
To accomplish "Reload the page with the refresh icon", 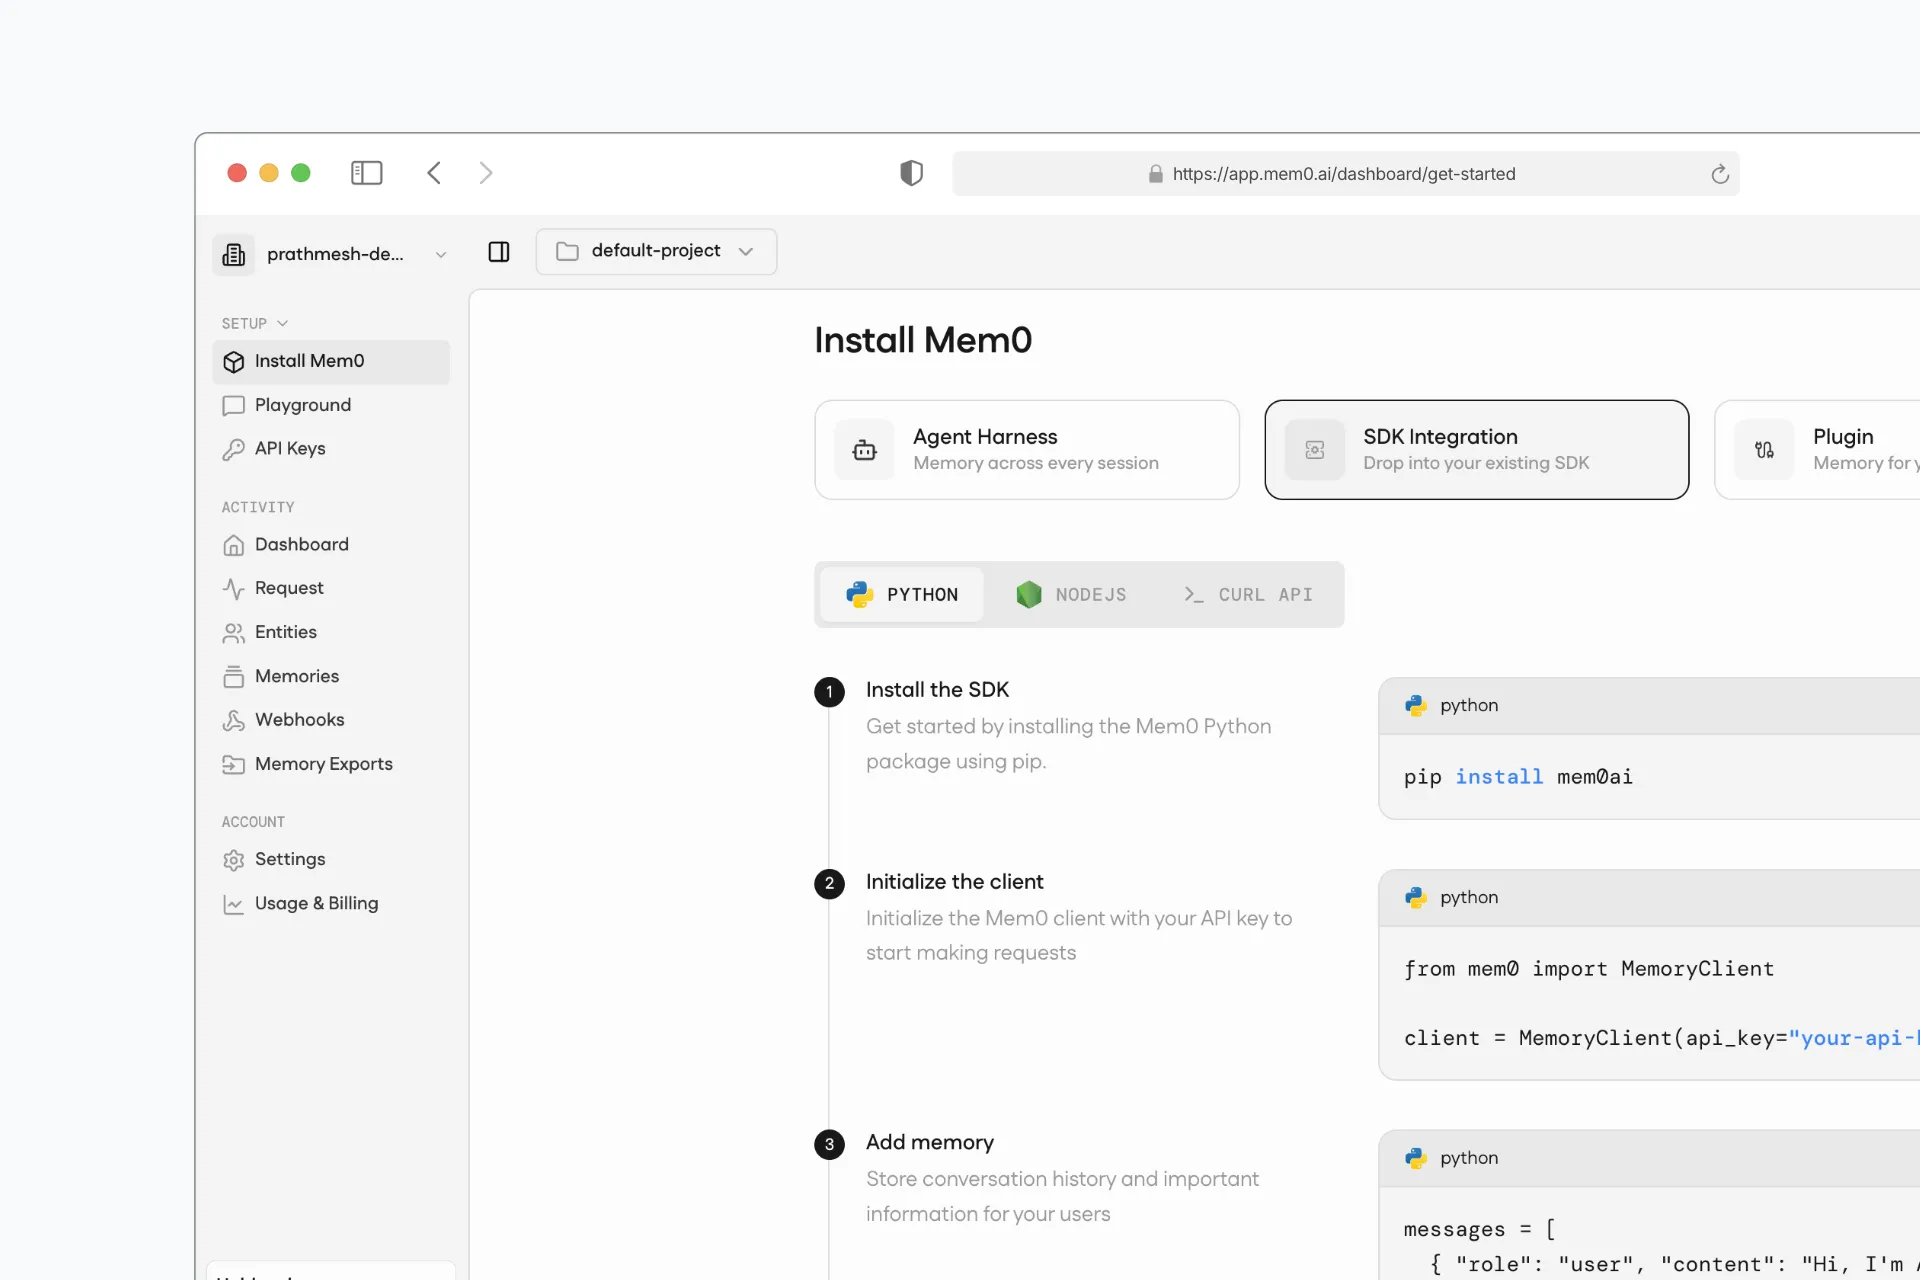I will tap(1720, 174).
